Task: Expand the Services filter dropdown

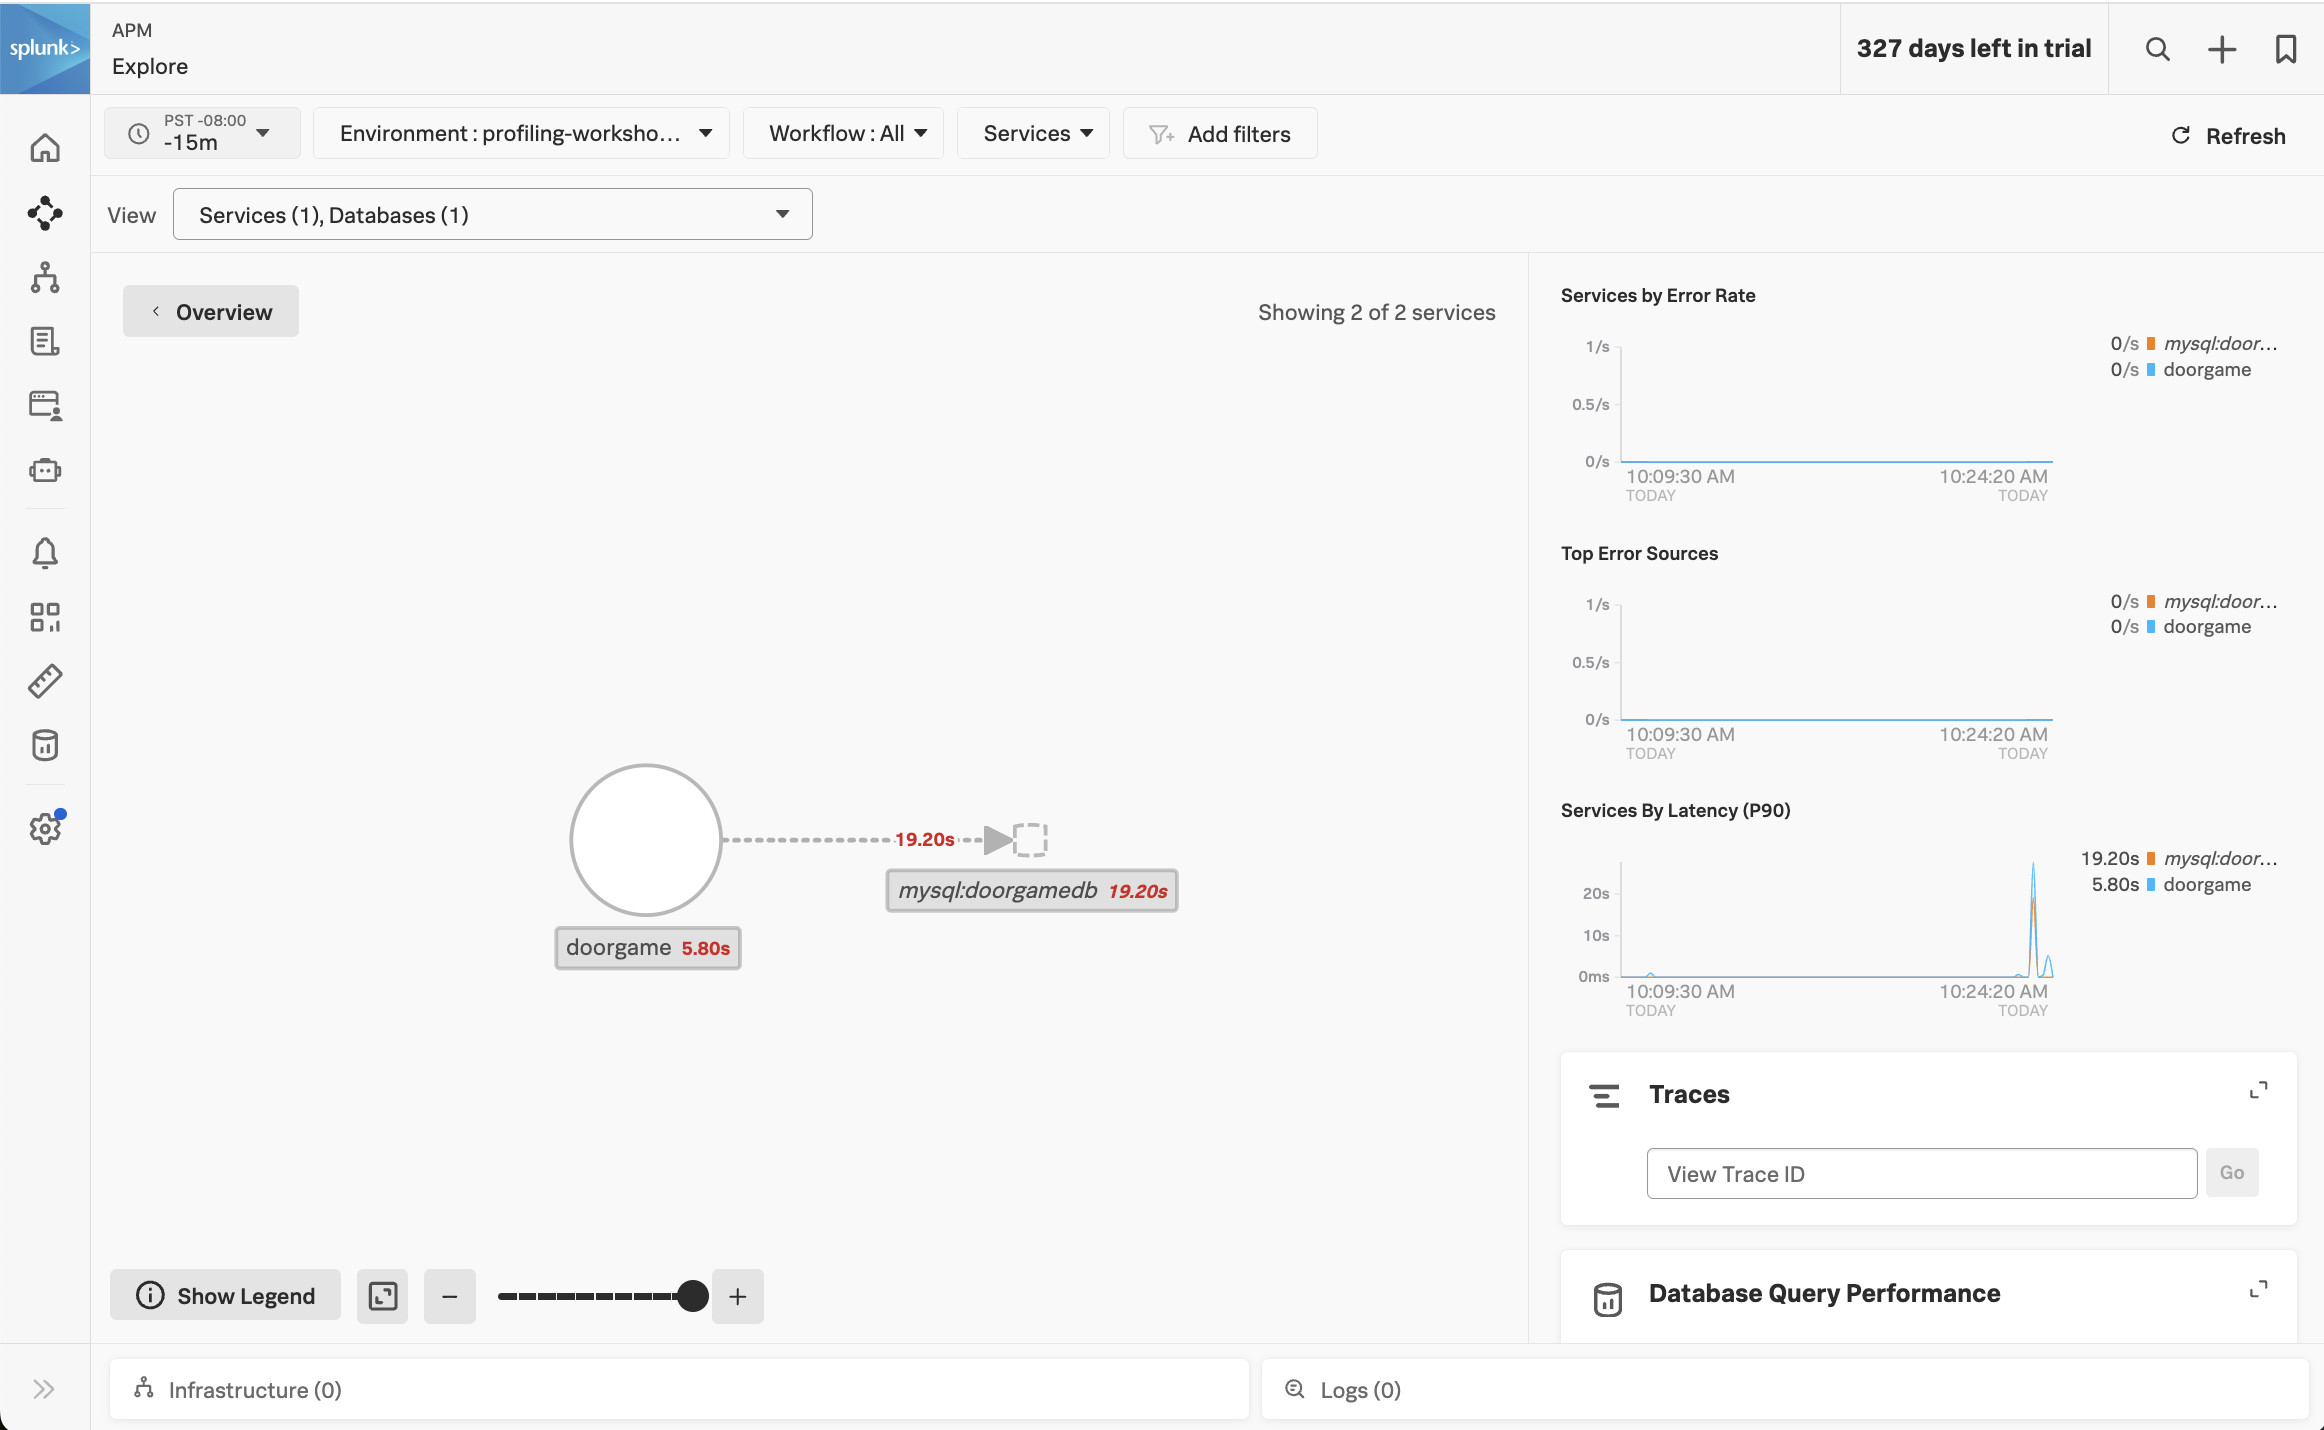Action: [x=1034, y=133]
